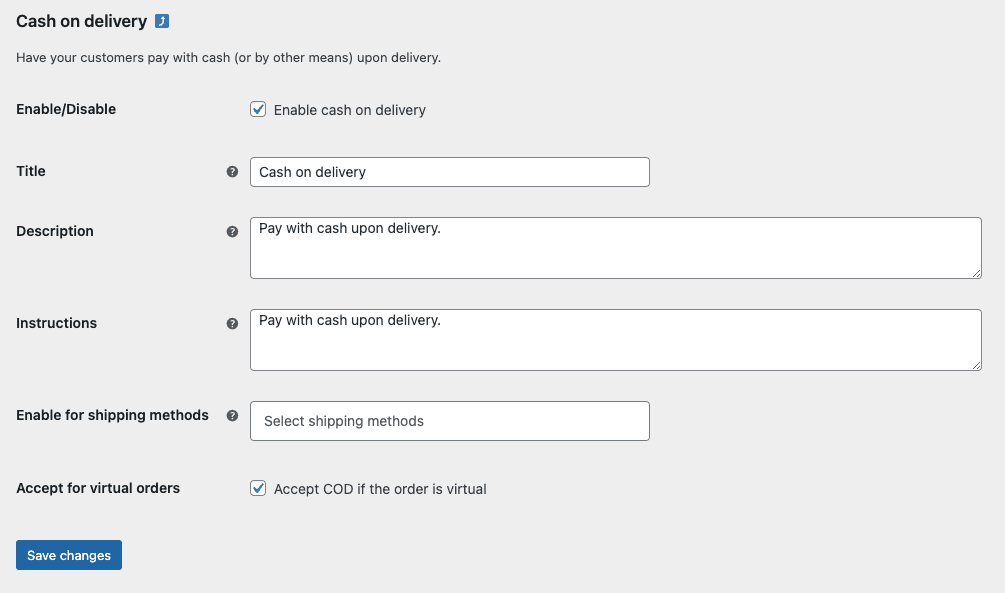Click the help icon for Enable for shipping methods
1005x593 pixels.
233,415
